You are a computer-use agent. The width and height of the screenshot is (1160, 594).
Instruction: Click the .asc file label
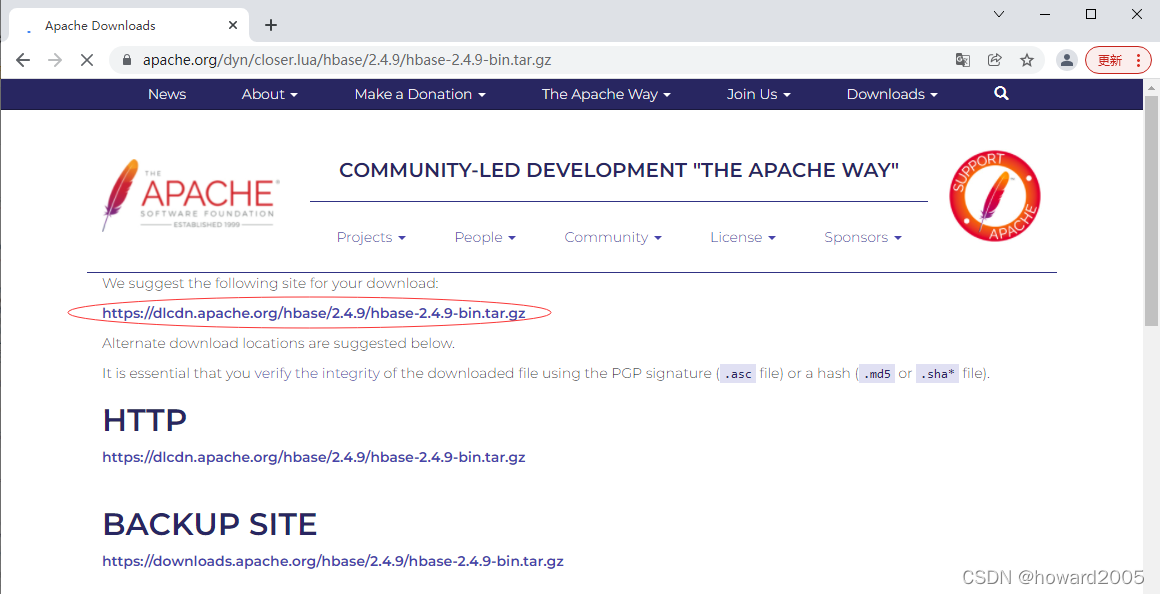coord(738,374)
